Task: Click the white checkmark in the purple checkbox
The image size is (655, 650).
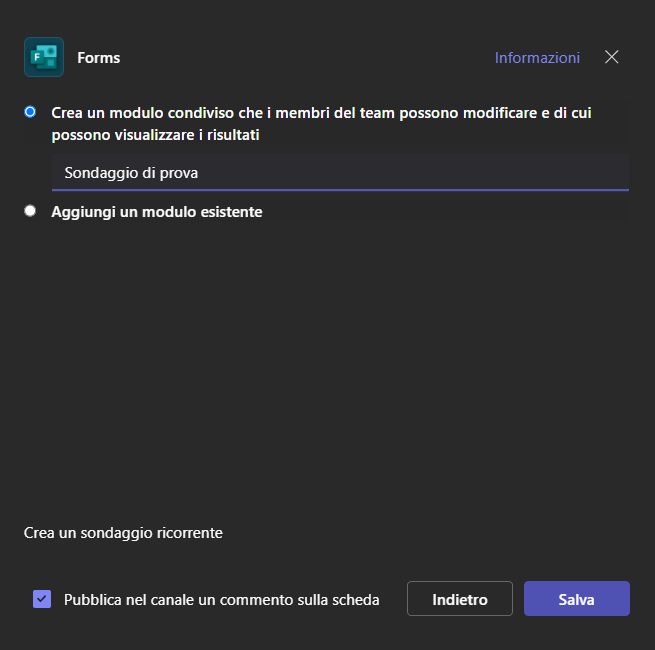Action: click(x=42, y=599)
